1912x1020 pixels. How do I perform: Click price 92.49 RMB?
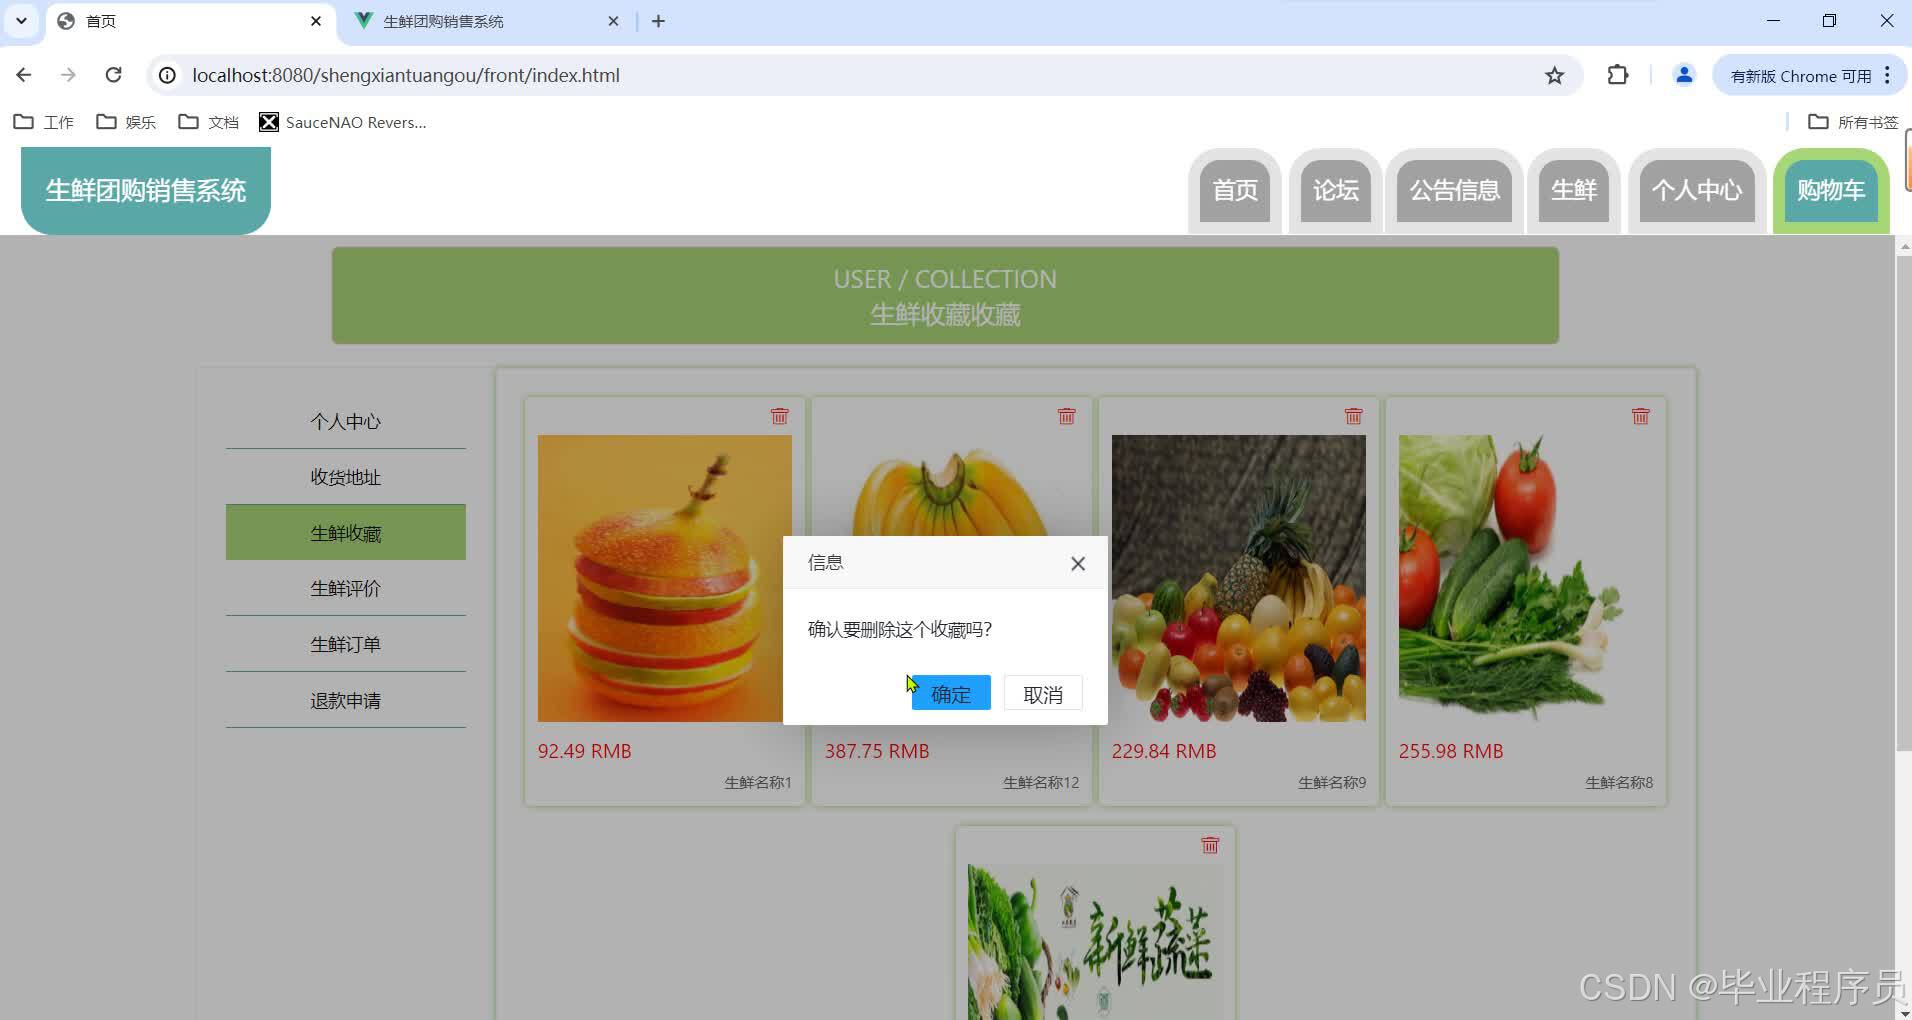tap(584, 751)
